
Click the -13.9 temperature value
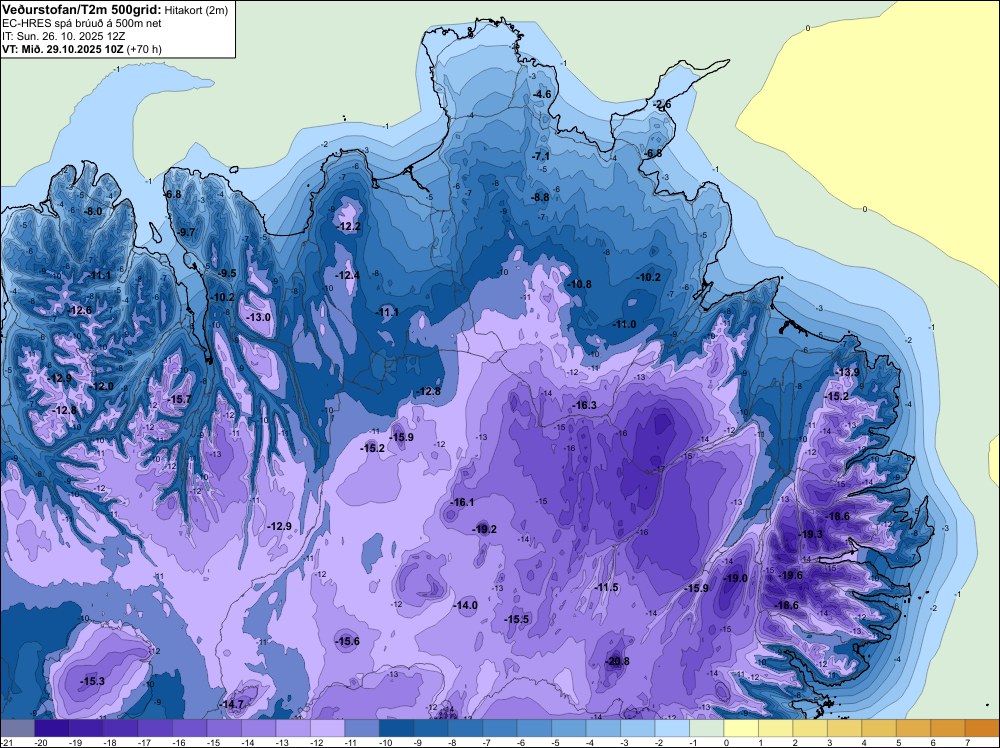point(848,372)
